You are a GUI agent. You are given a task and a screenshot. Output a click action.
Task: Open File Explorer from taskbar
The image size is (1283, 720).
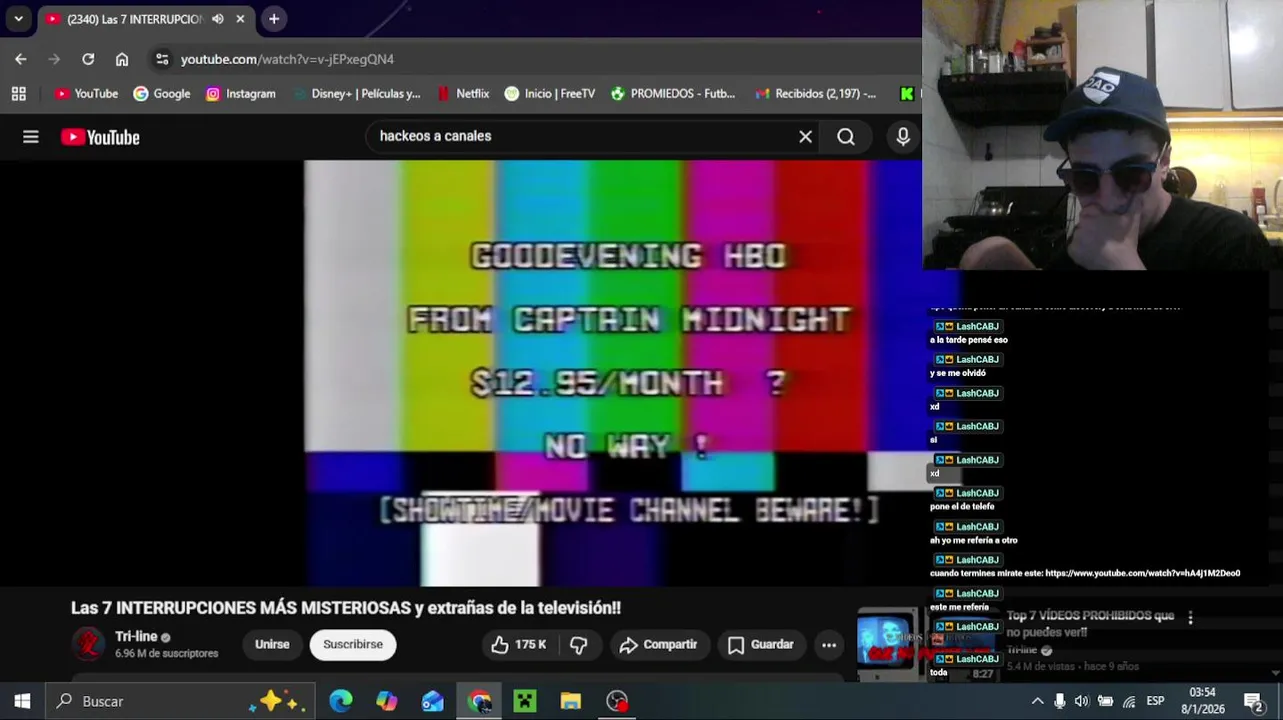point(571,701)
